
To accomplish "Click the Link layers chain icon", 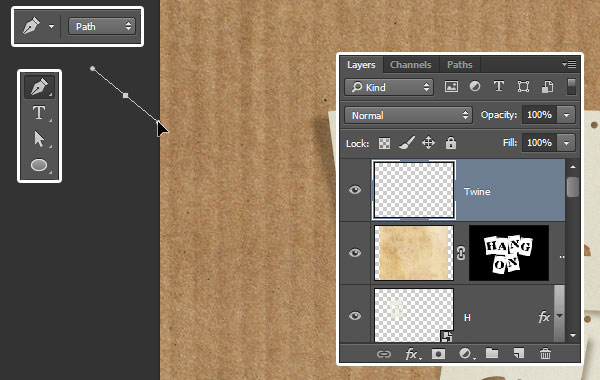I will [383, 354].
